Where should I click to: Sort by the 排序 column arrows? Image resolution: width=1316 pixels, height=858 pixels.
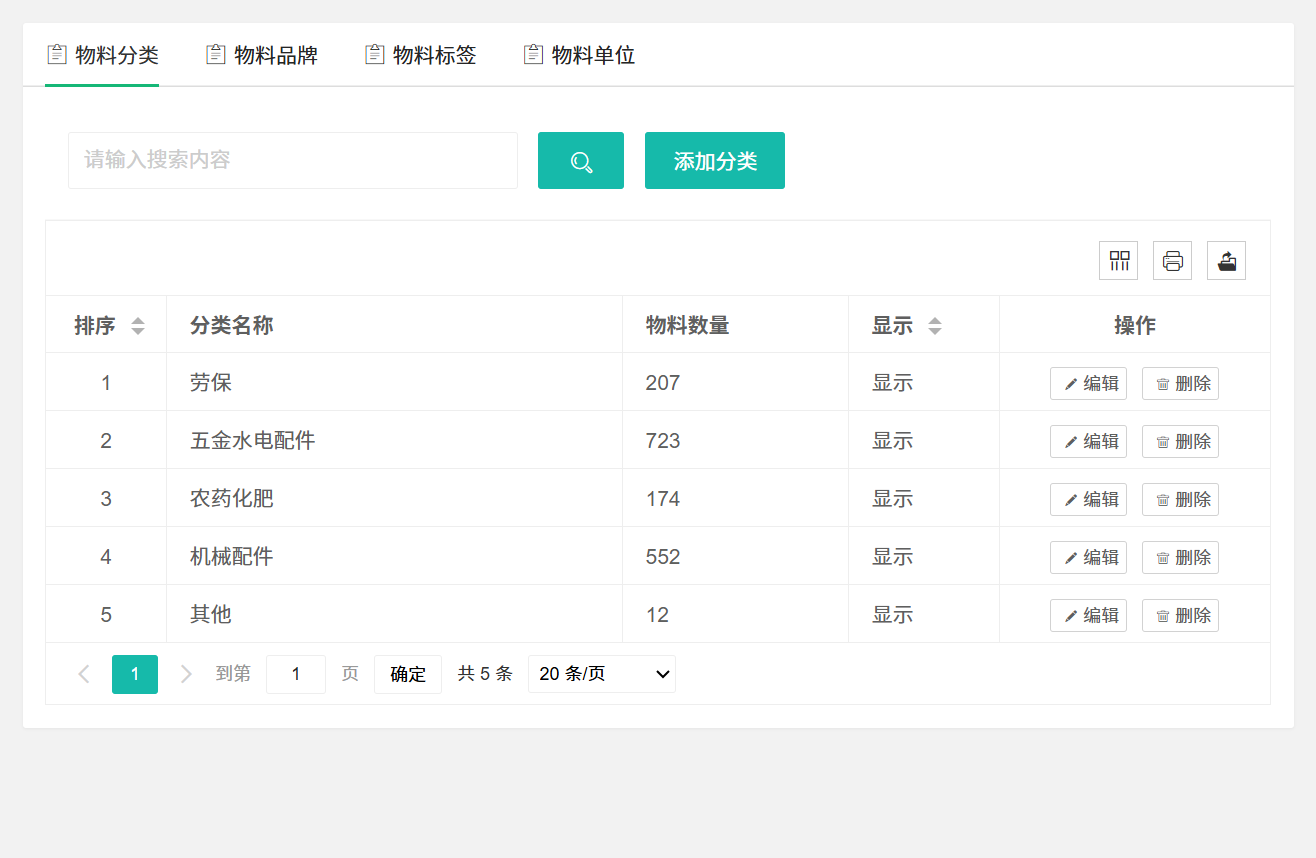click(x=138, y=326)
